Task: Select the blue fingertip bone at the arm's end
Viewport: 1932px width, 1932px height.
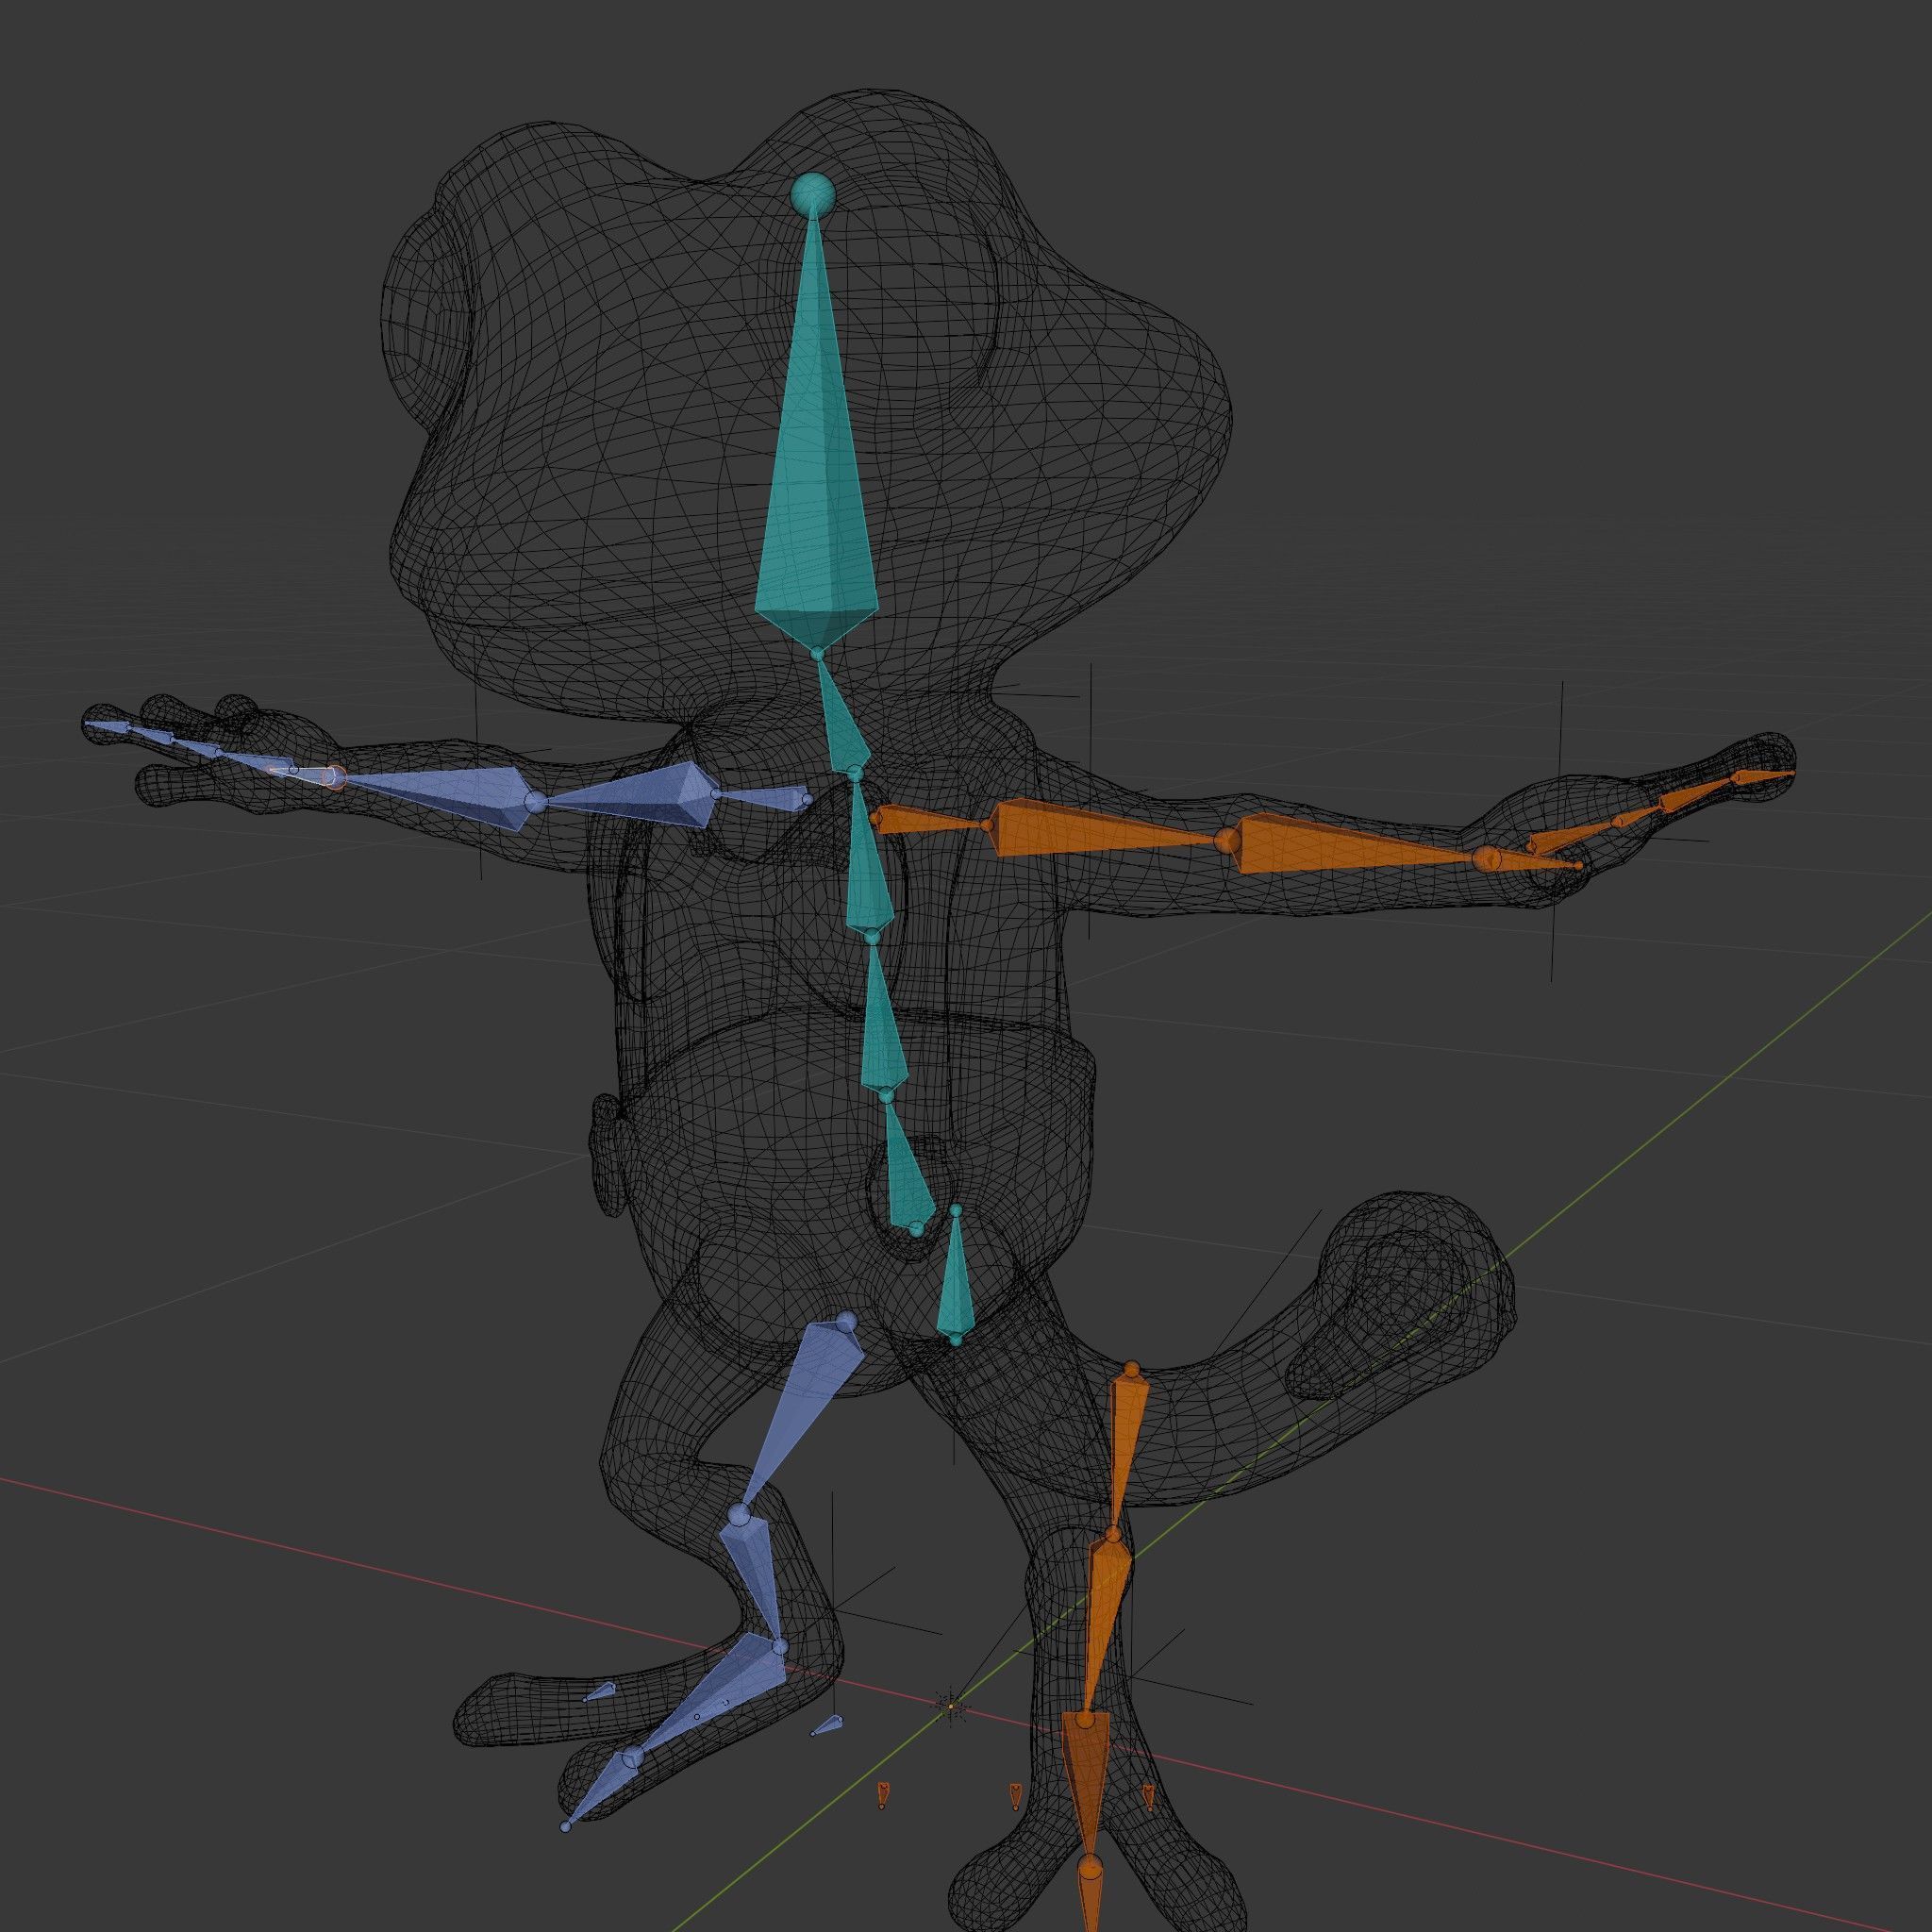Action: (x=108, y=726)
